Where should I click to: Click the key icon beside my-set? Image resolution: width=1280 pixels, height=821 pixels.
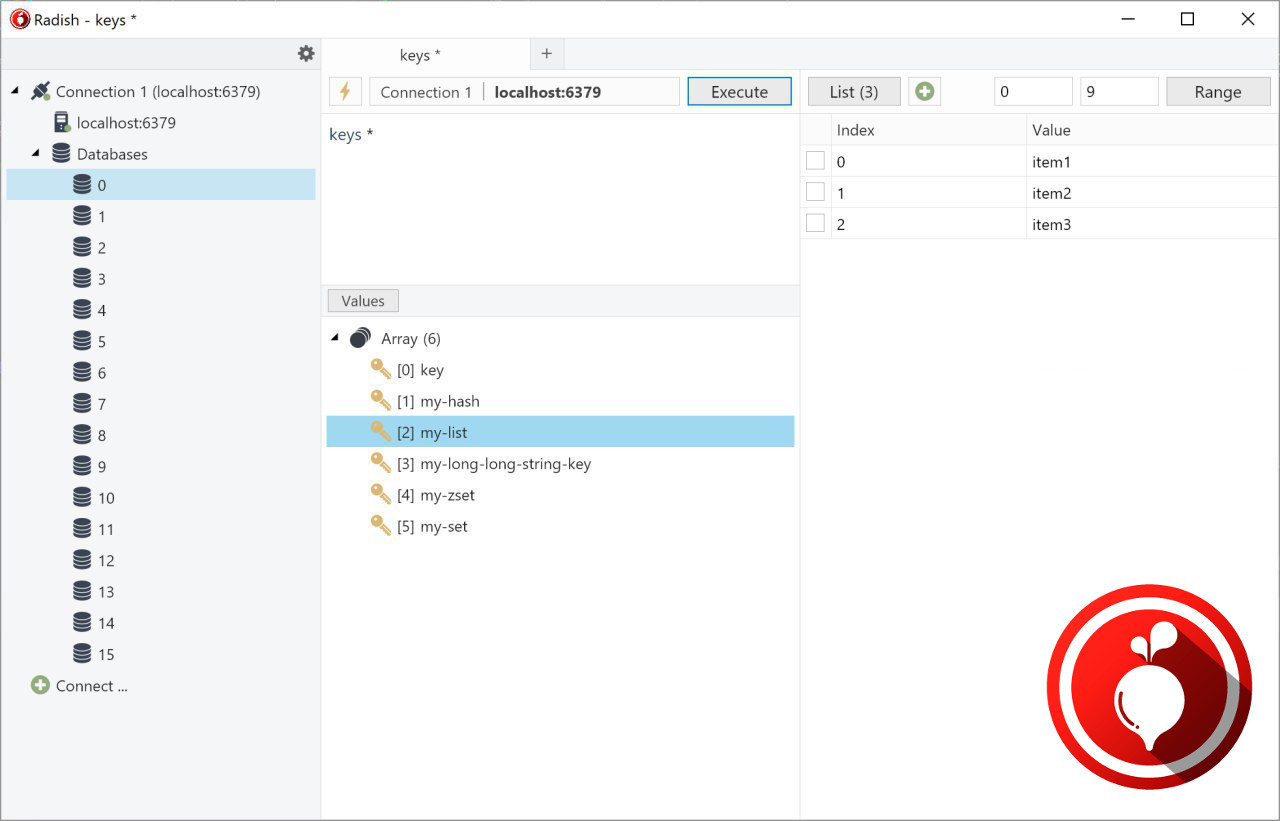(x=381, y=526)
